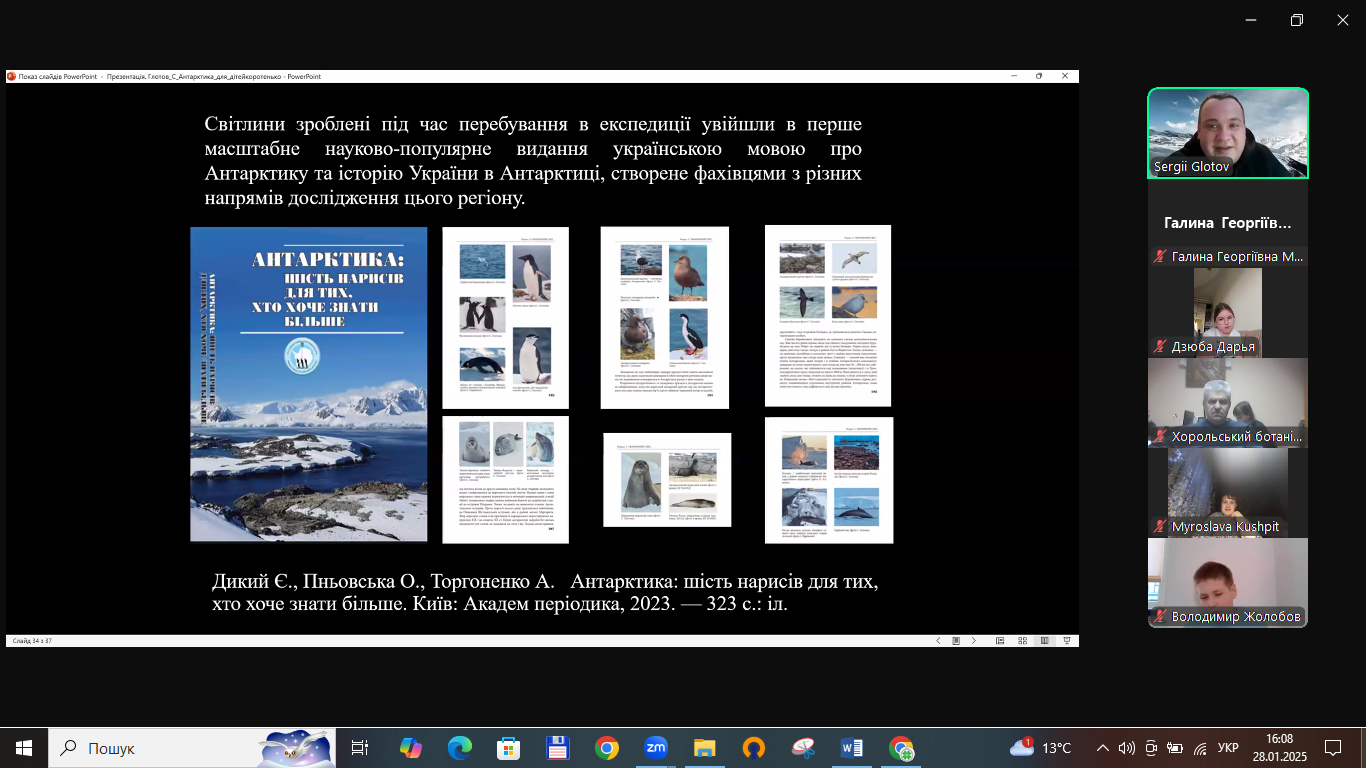Open Zoom app from the taskbar
Viewport: 1366px width, 768px height.
pos(656,748)
